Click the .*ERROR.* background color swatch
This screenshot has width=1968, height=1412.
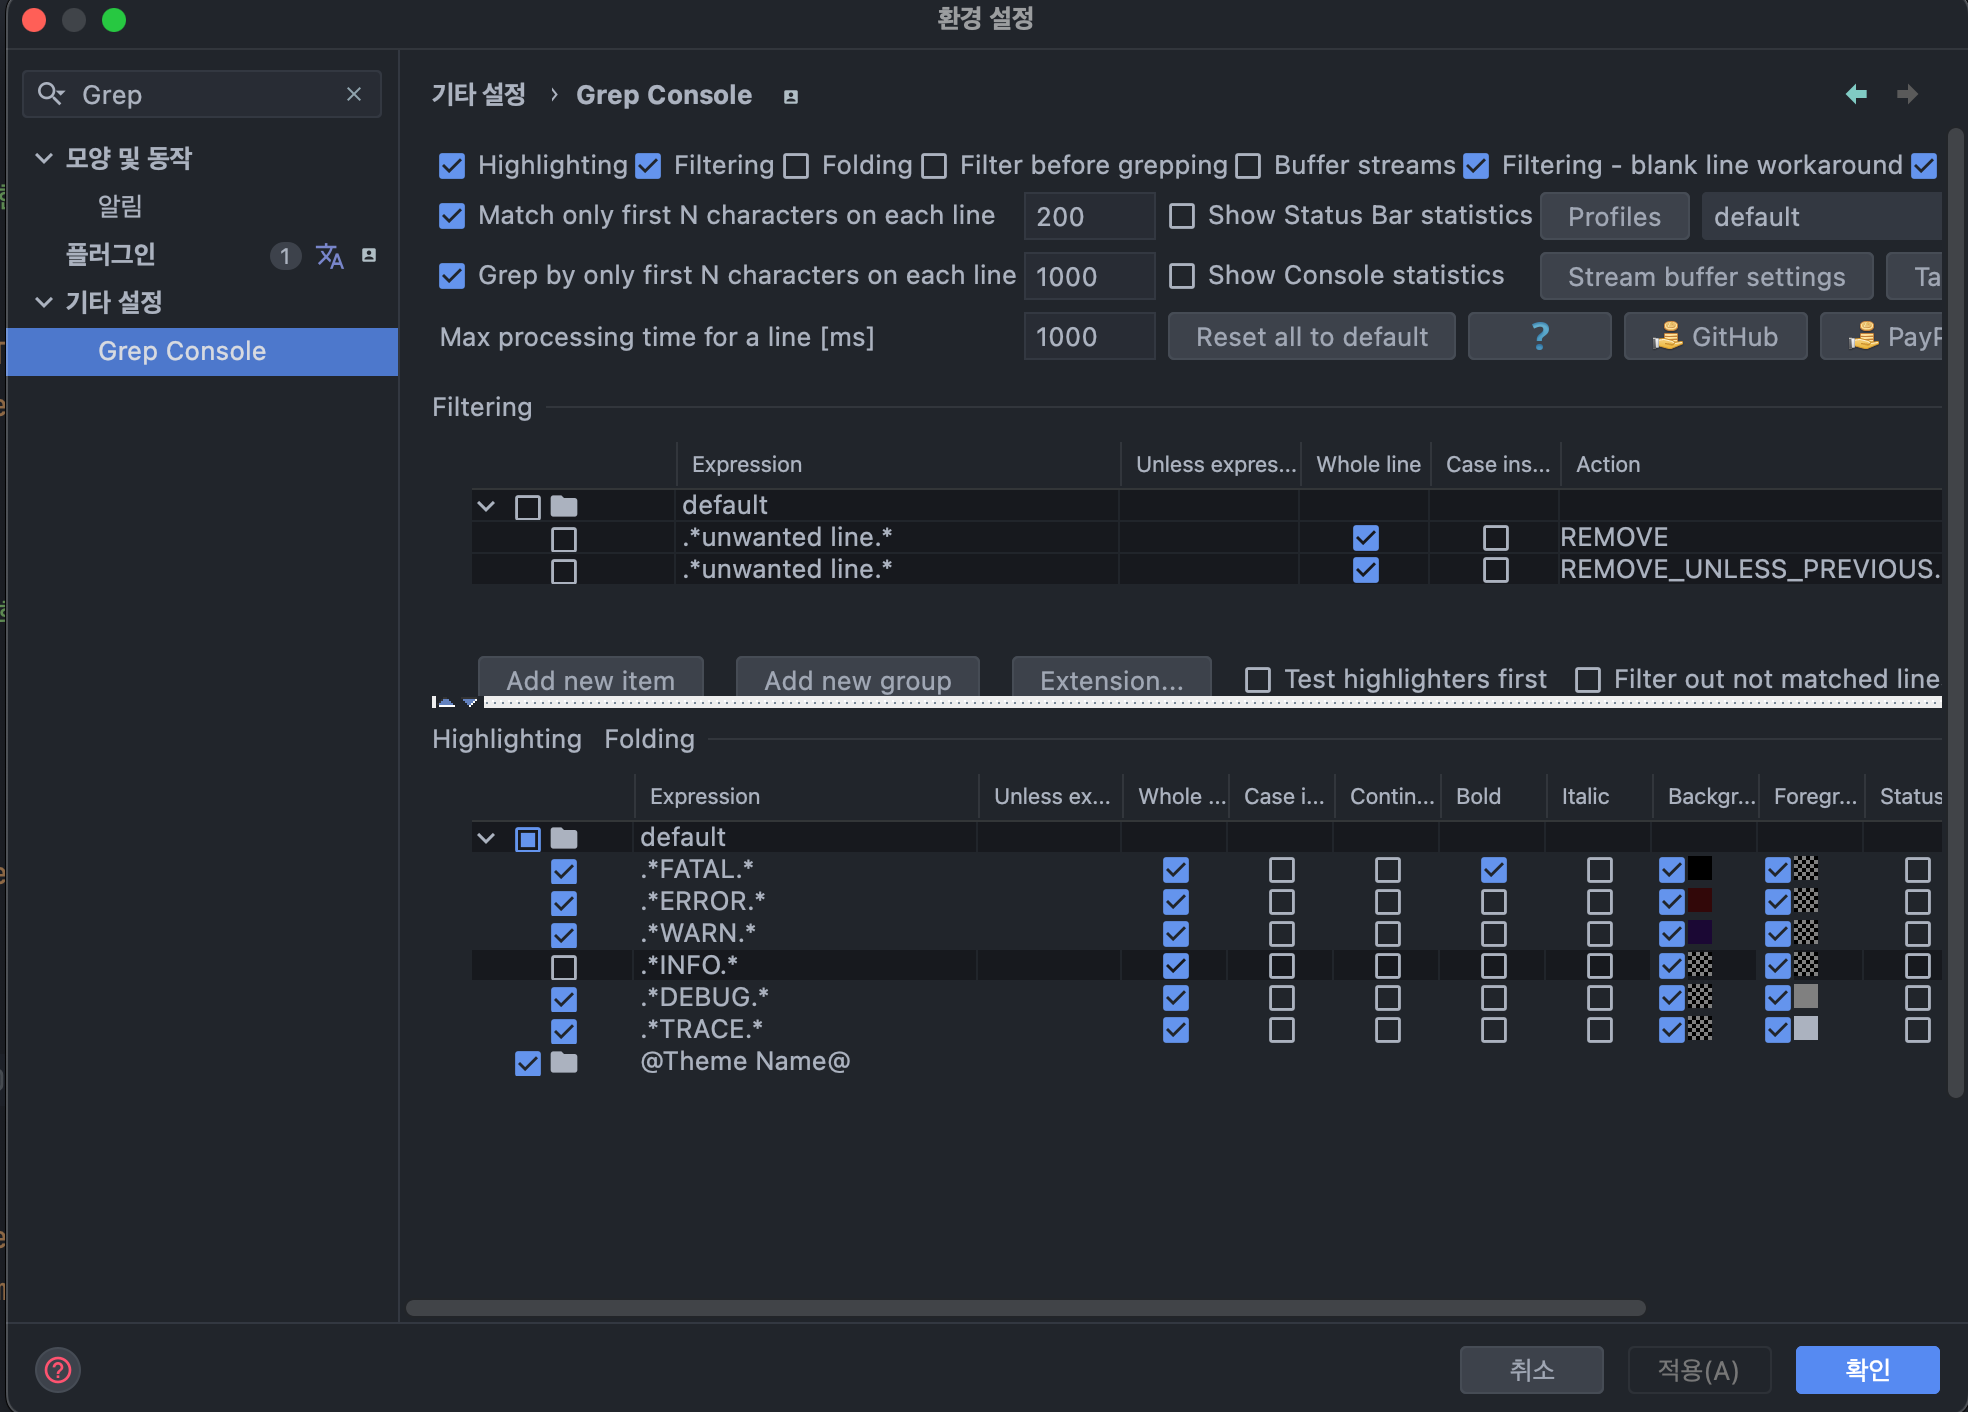(x=1700, y=900)
